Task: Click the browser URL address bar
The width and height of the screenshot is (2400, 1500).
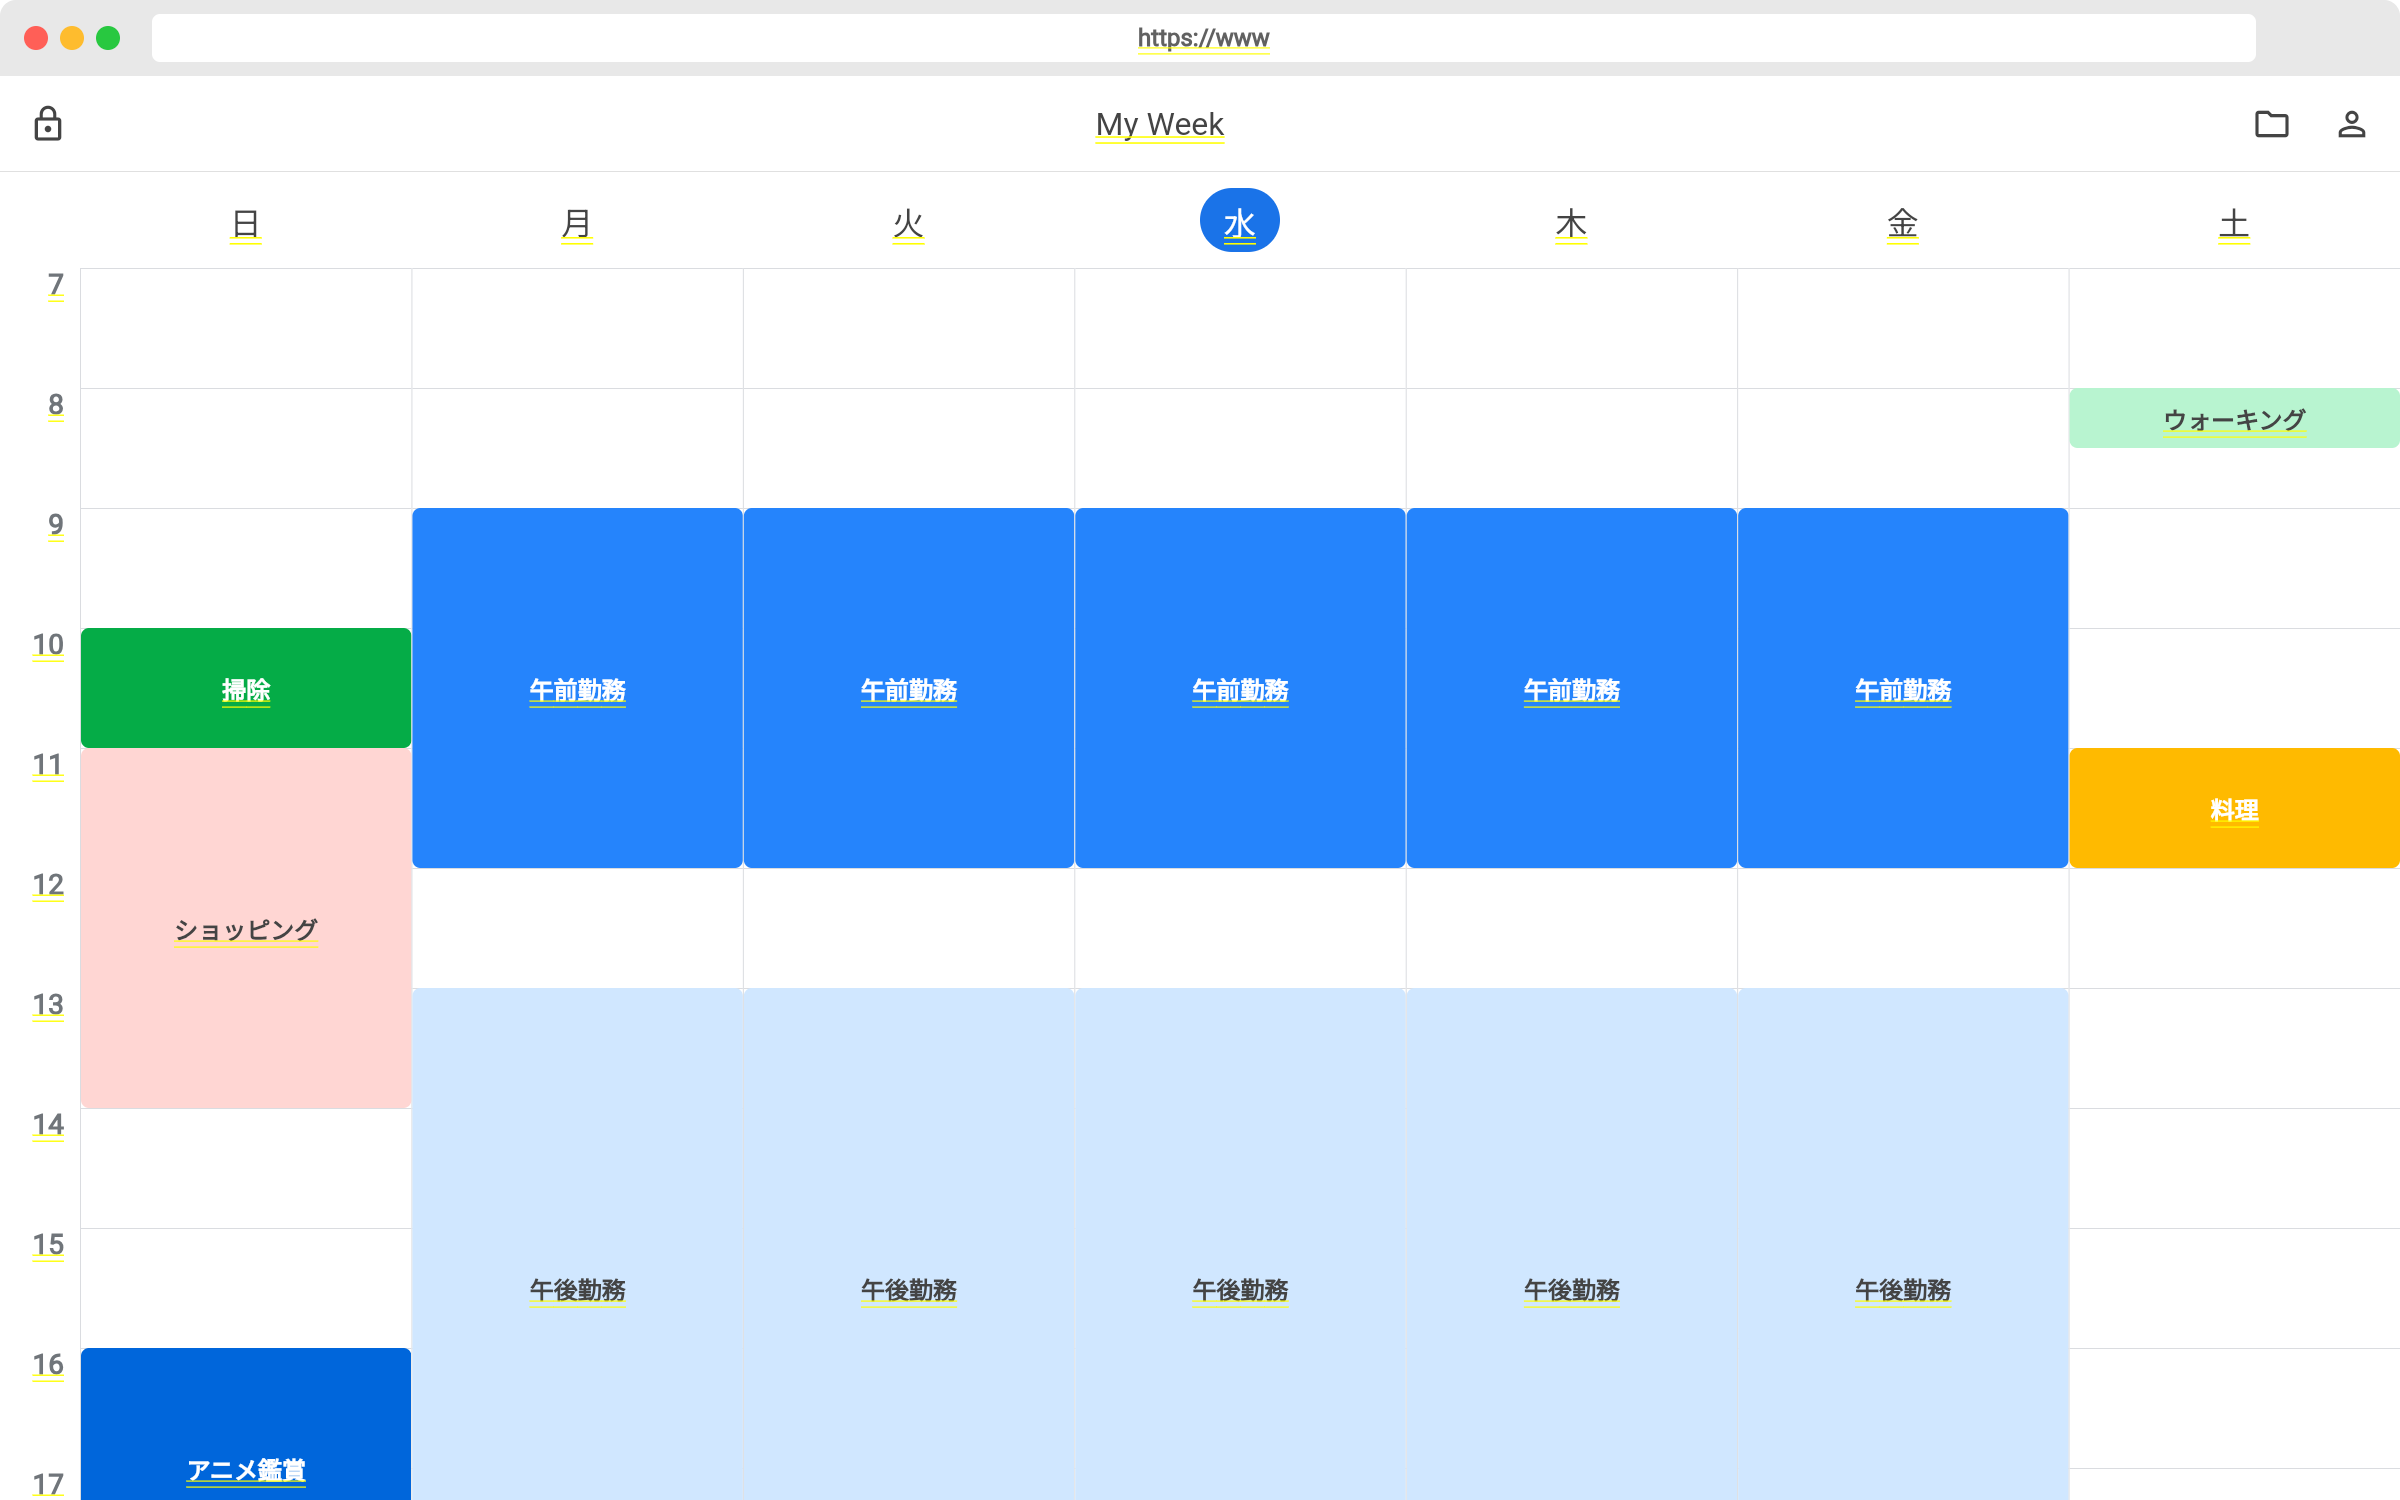Action: (x=1203, y=38)
